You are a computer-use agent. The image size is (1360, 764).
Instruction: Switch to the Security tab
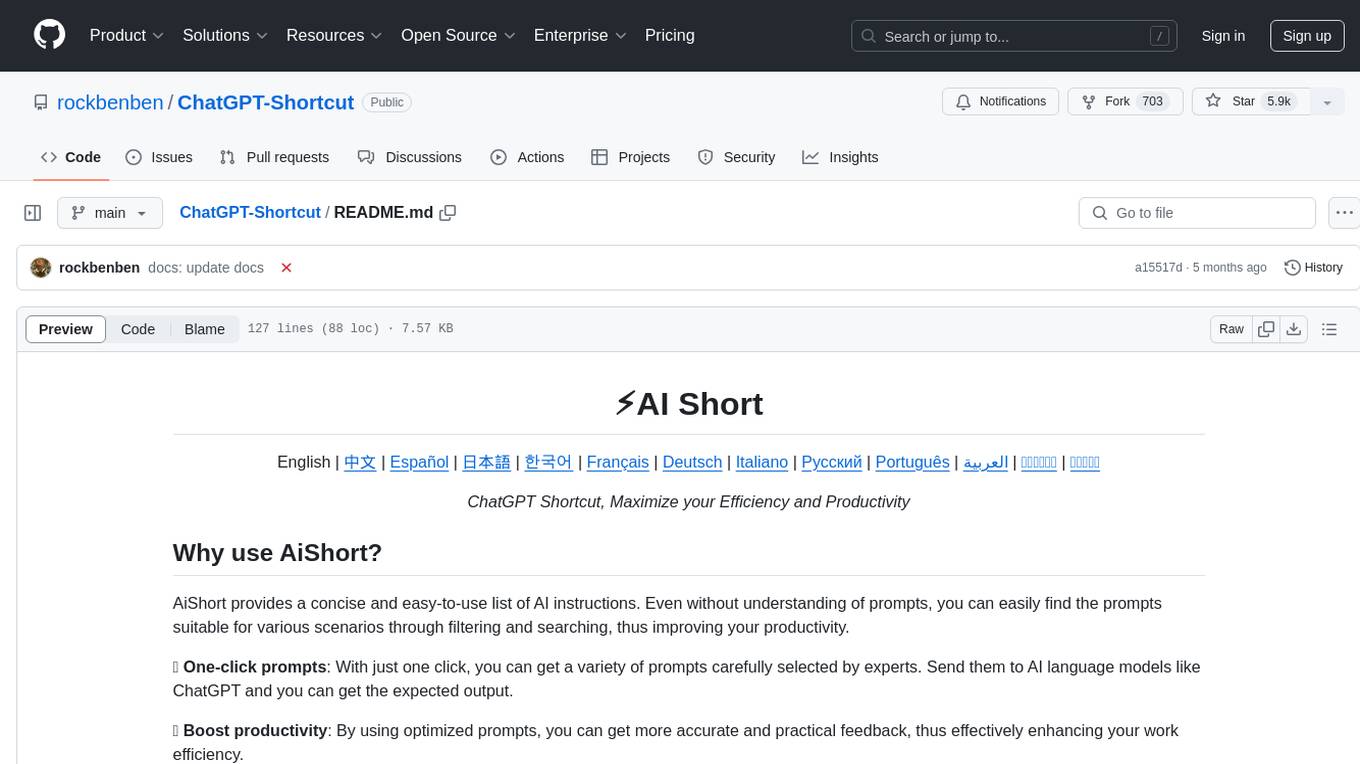[736, 157]
